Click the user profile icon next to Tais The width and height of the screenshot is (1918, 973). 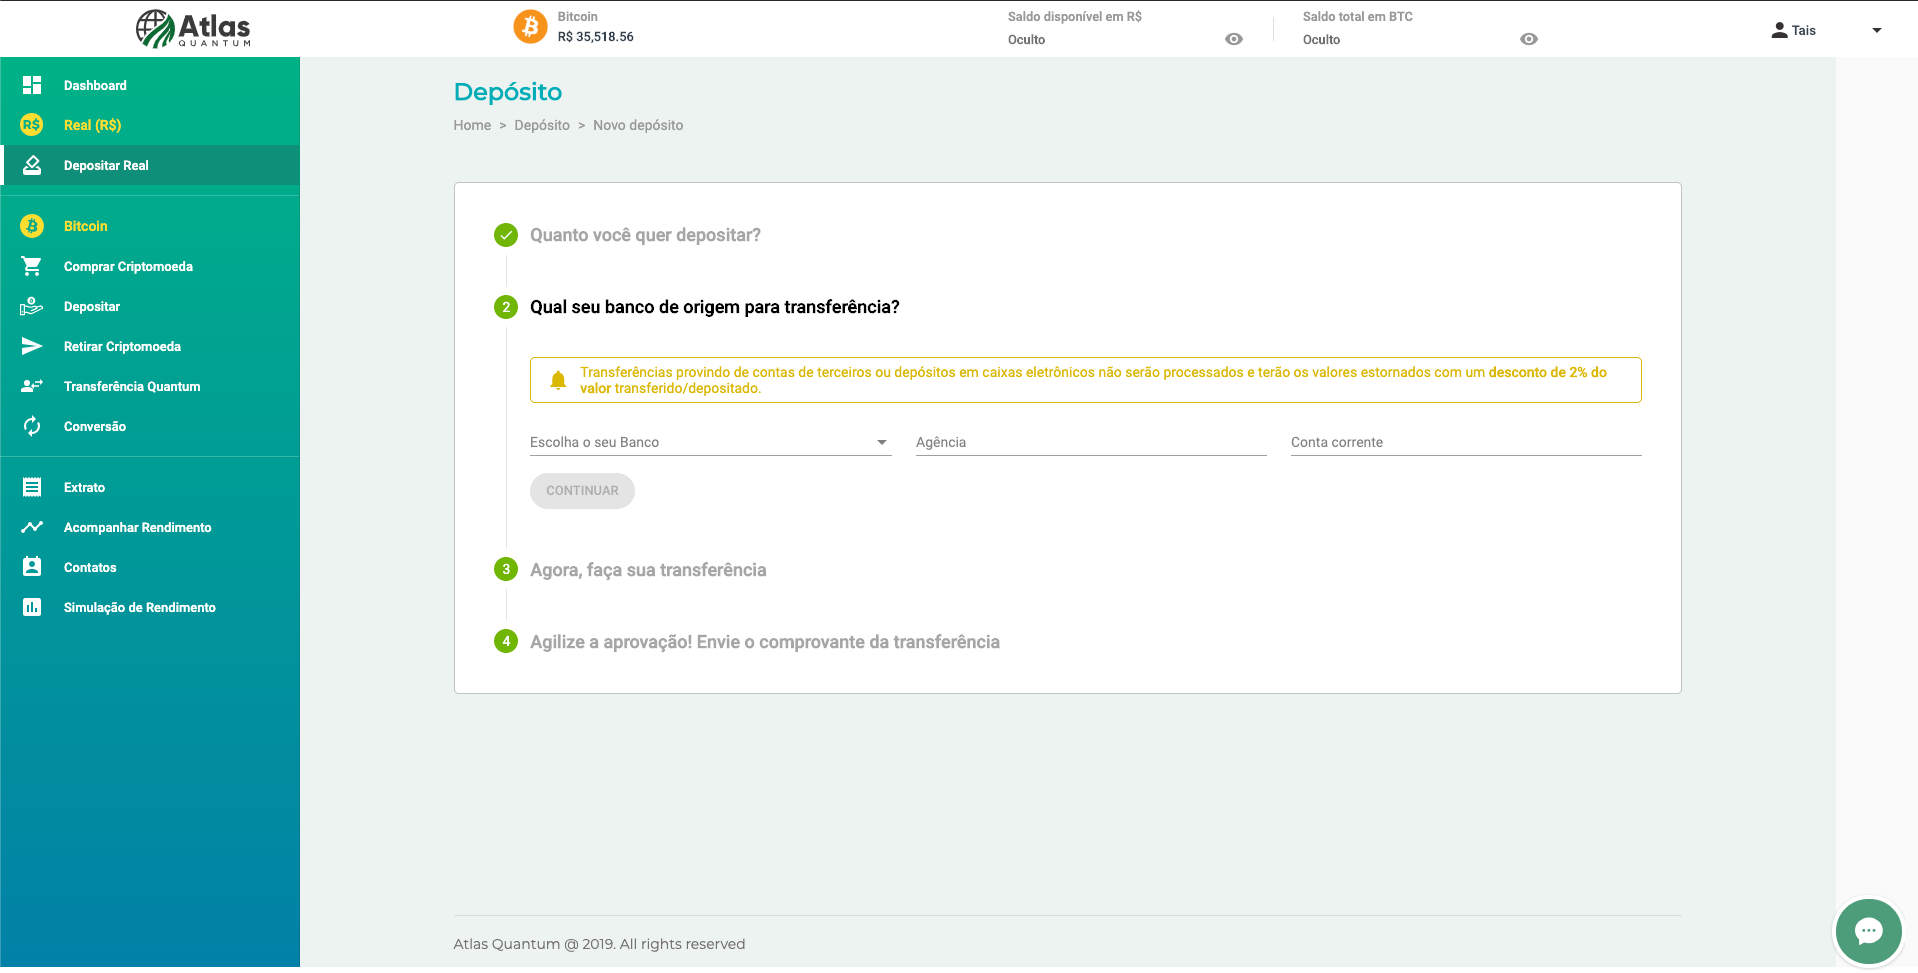1779,30
